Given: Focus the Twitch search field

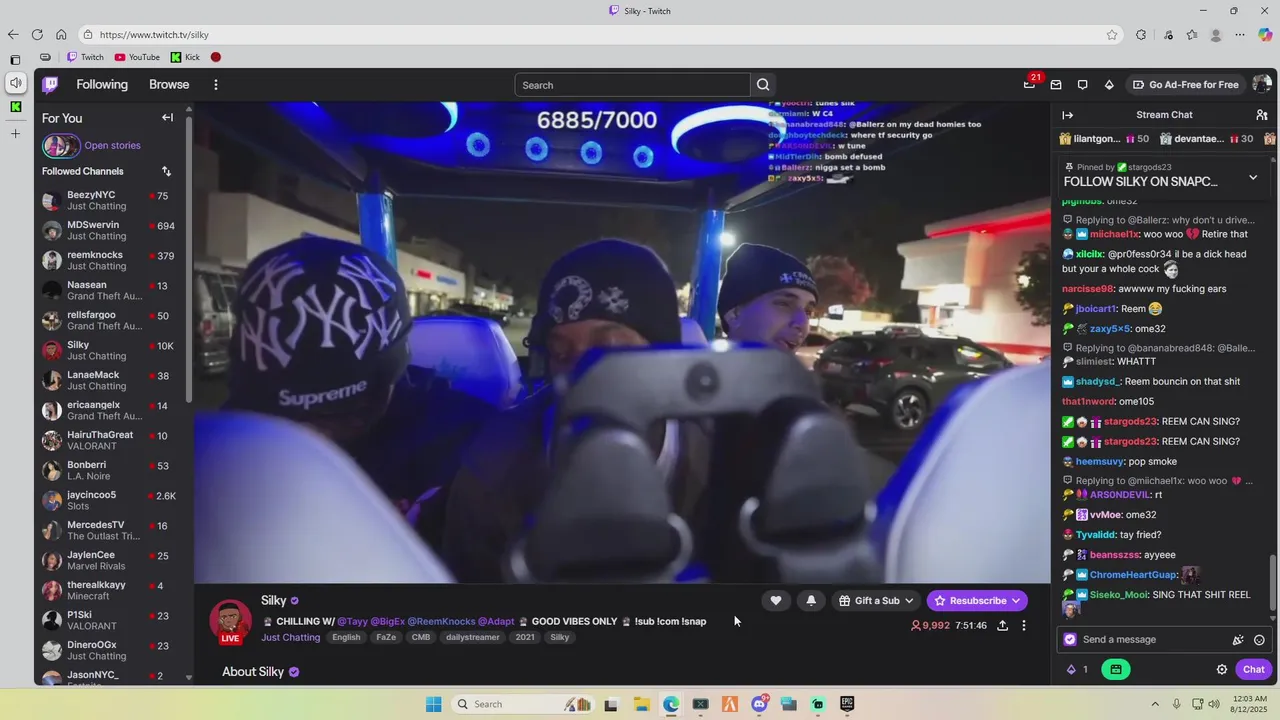Looking at the screenshot, I should coord(632,85).
